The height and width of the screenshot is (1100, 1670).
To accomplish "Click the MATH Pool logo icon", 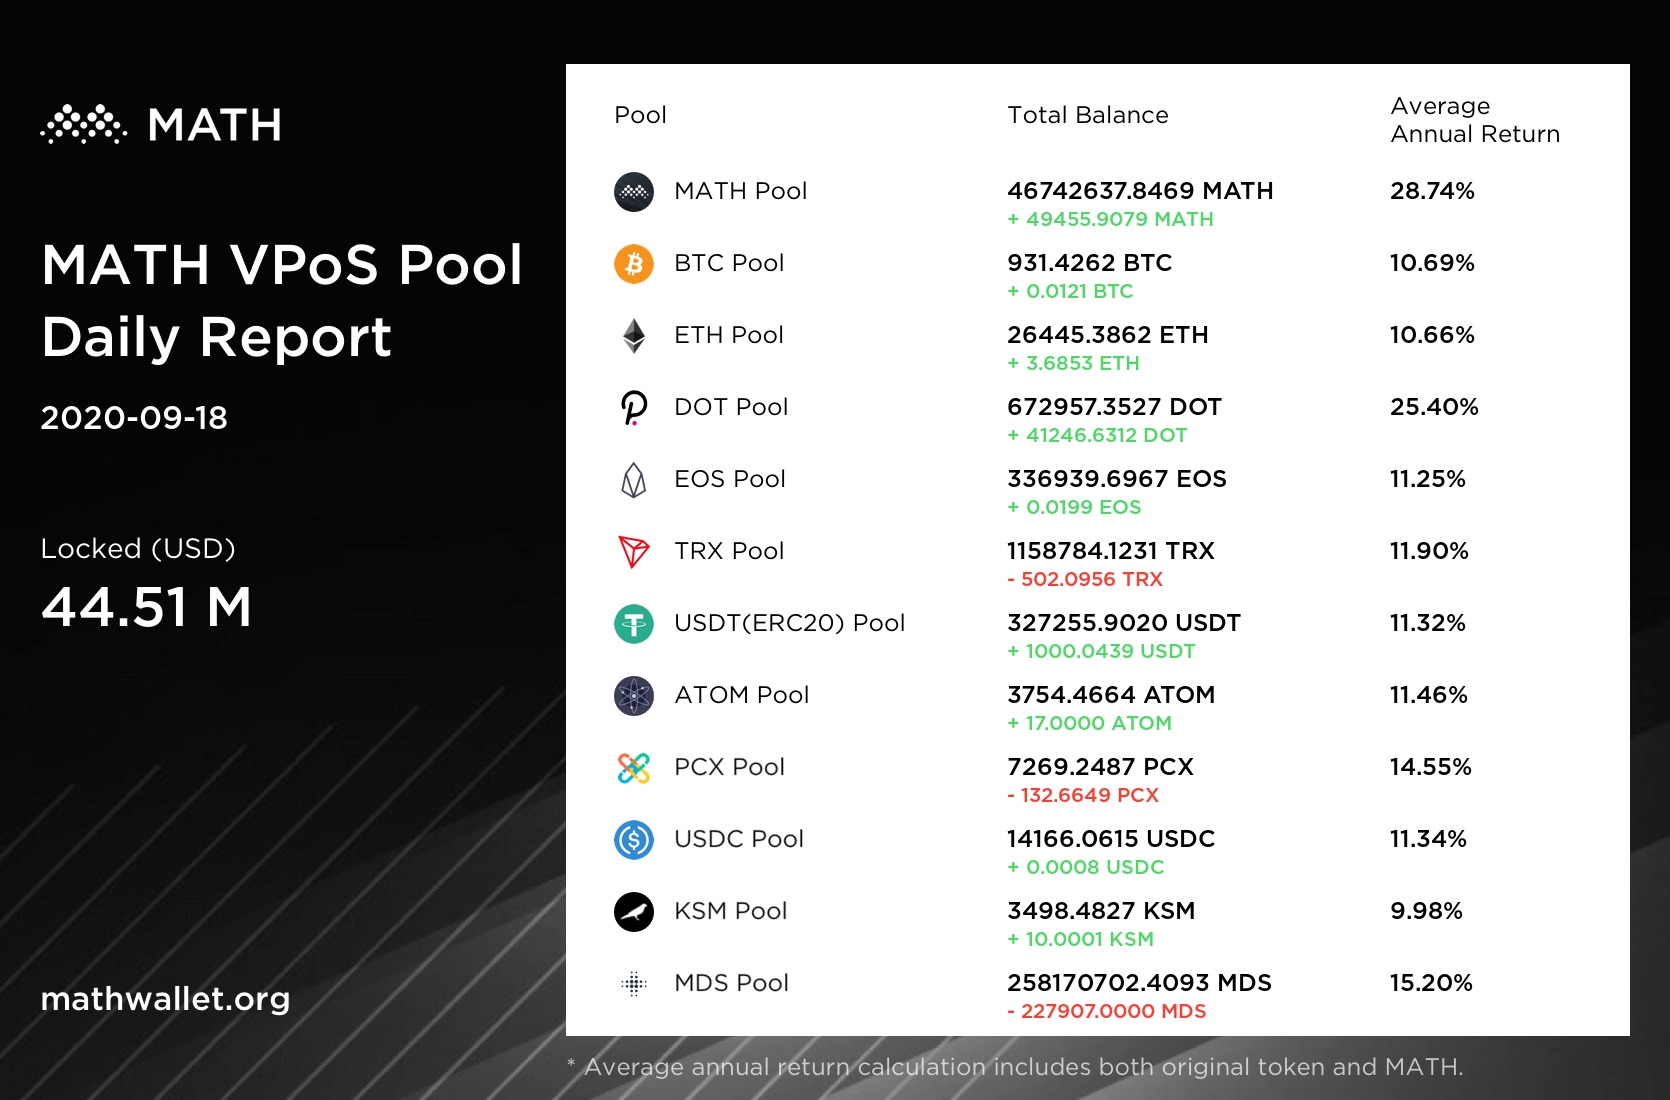I will [633, 192].
